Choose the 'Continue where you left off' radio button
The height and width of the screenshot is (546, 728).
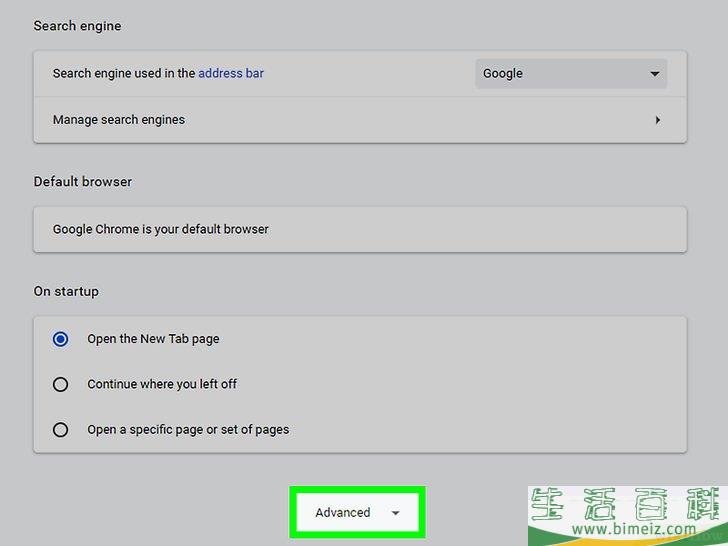[61, 384]
